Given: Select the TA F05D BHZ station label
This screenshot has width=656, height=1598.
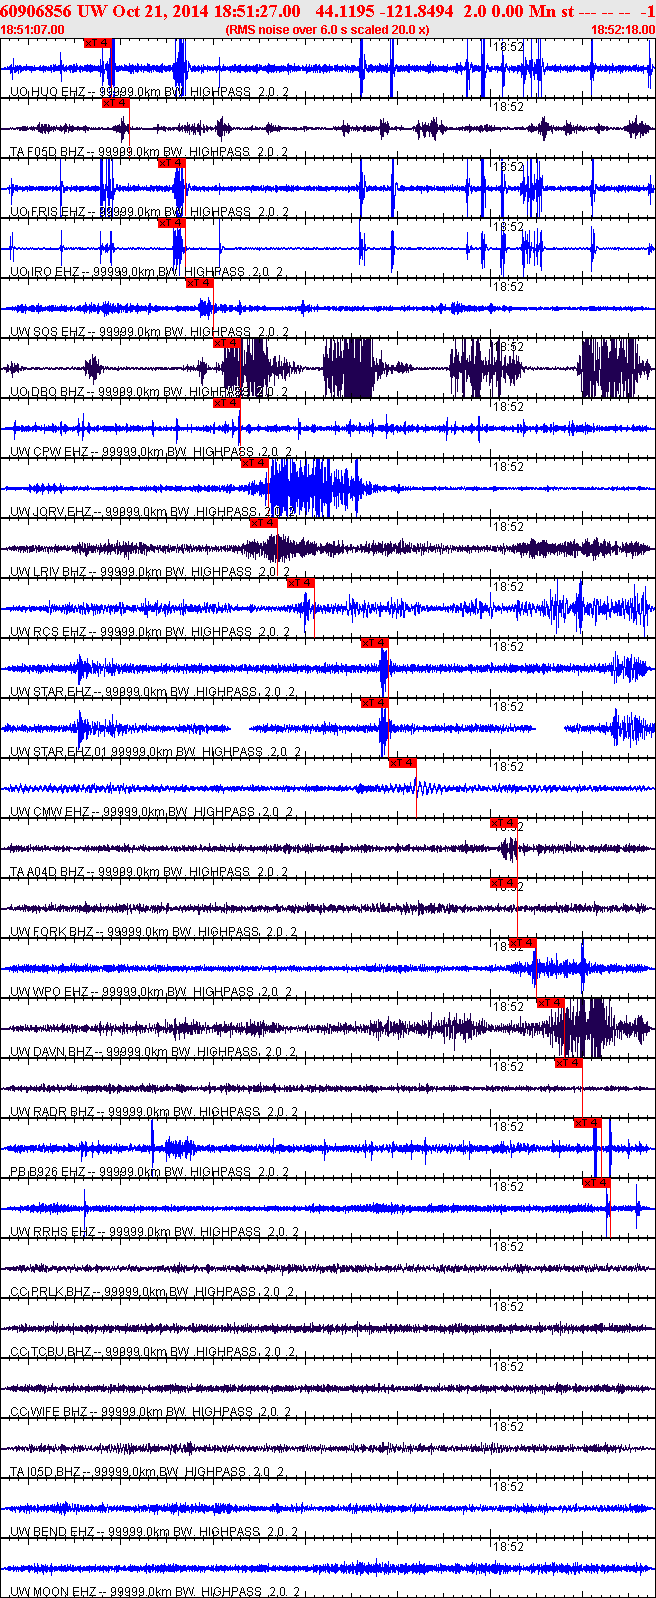Looking at the screenshot, I should tap(149, 152).
